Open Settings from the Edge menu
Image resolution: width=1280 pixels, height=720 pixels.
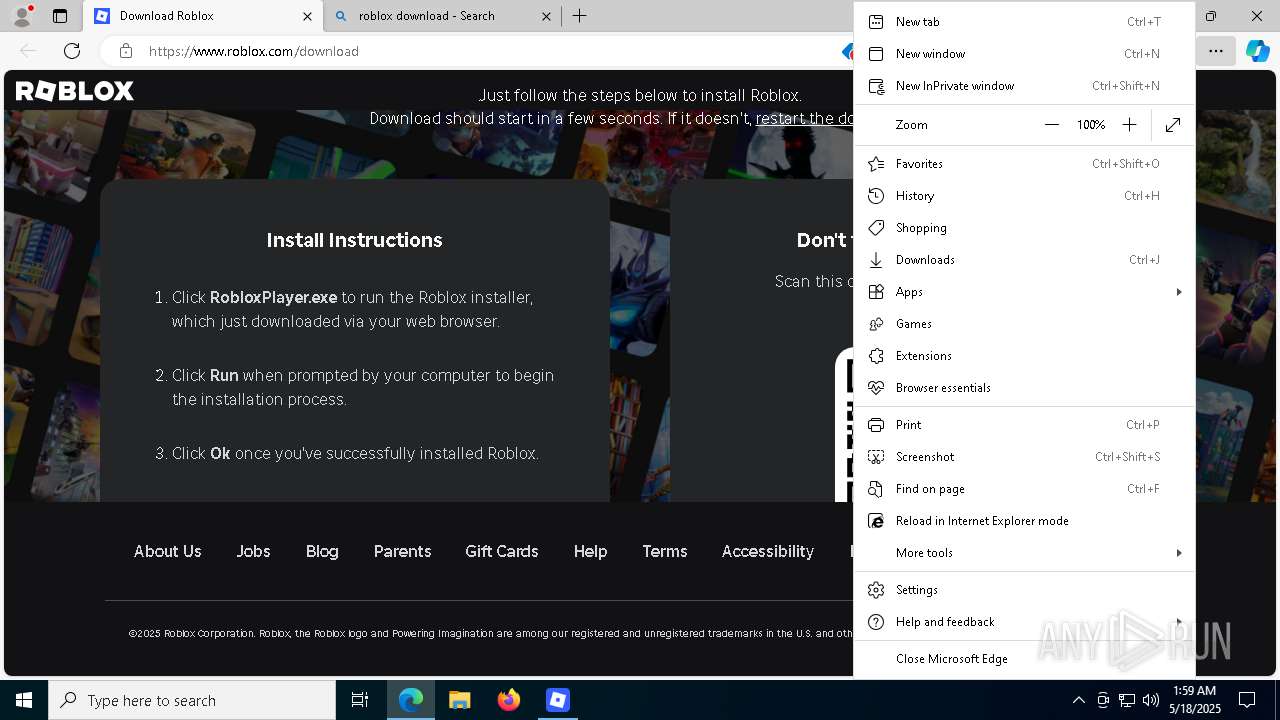tap(1024, 590)
